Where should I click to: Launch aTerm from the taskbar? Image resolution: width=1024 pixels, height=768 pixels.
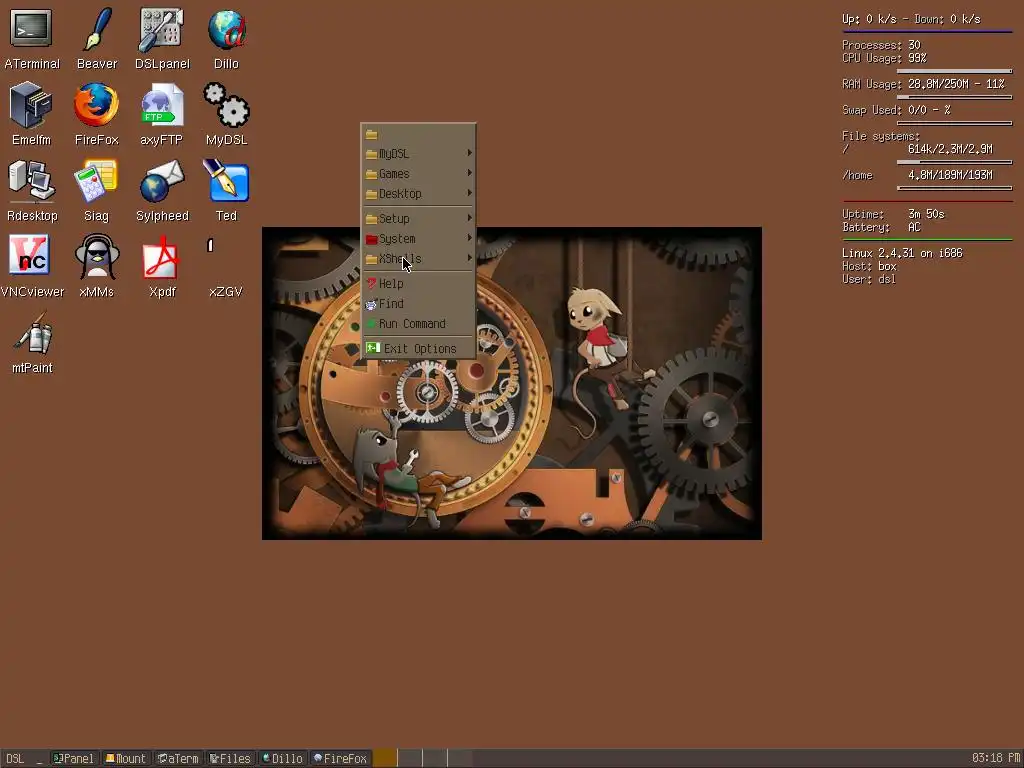pyautogui.click(x=178, y=758)
